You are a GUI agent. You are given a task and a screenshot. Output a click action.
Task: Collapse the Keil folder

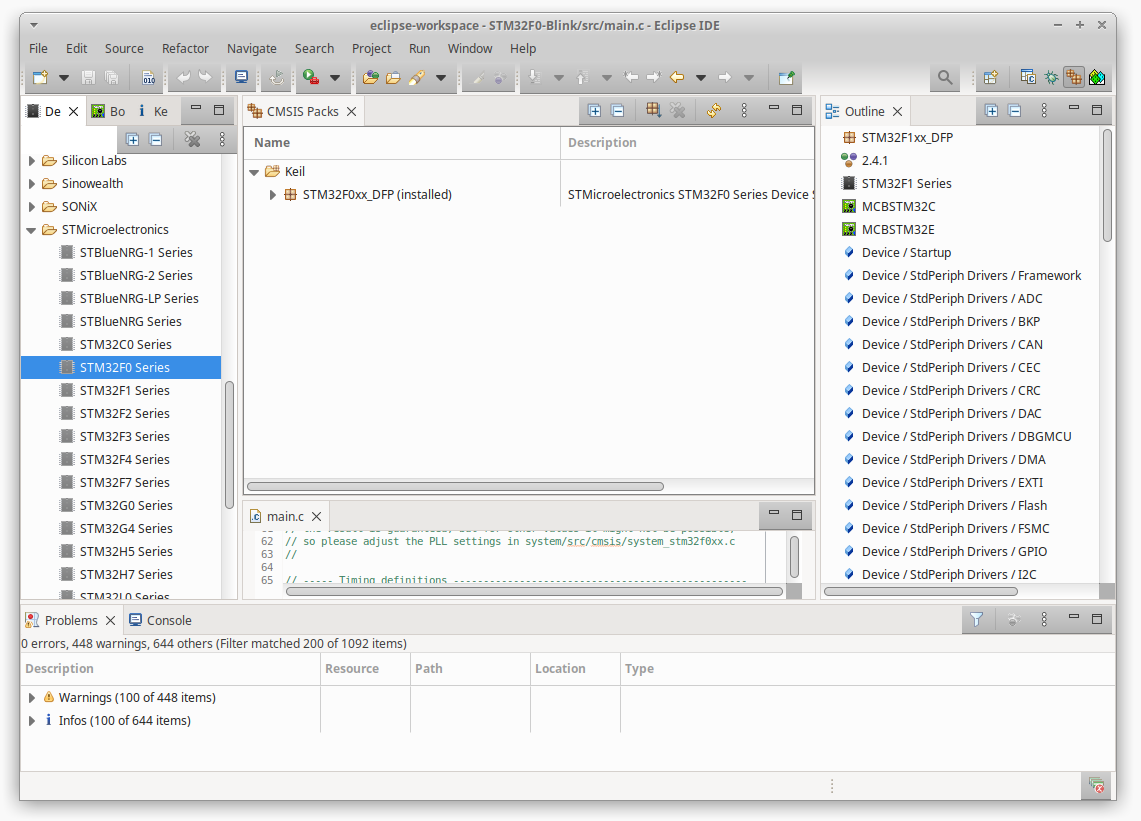(254, 172)
